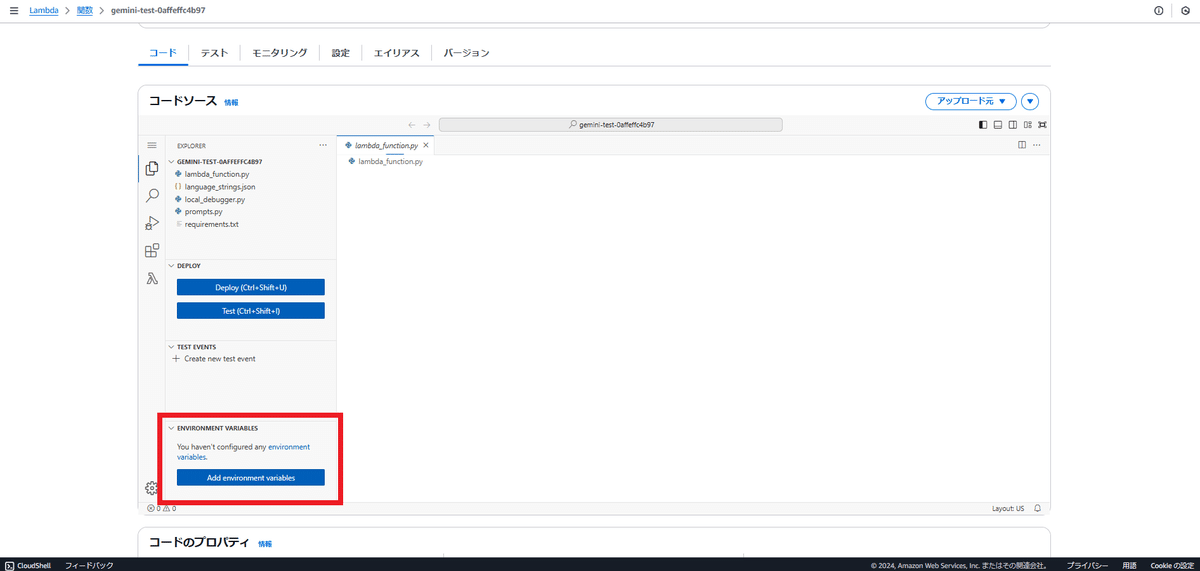Open editor more actions ellipsis

[x=1037, y=145]
